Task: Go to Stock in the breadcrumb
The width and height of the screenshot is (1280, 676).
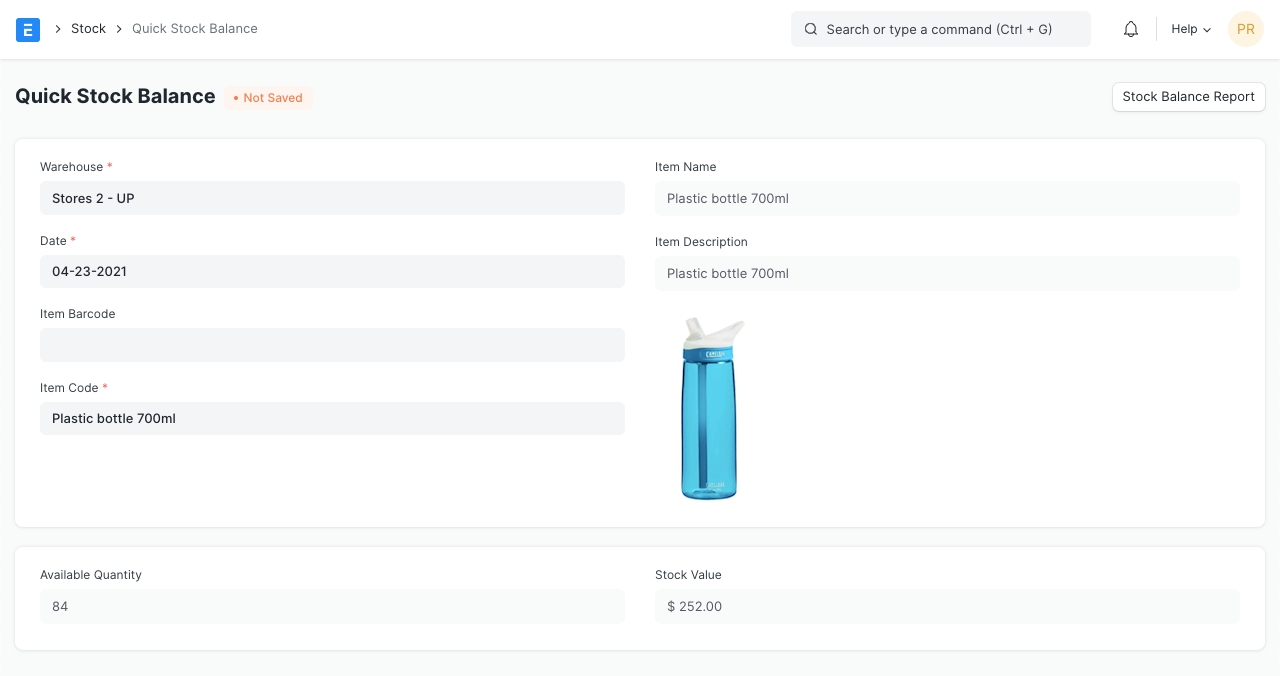Action: point(88,29)
